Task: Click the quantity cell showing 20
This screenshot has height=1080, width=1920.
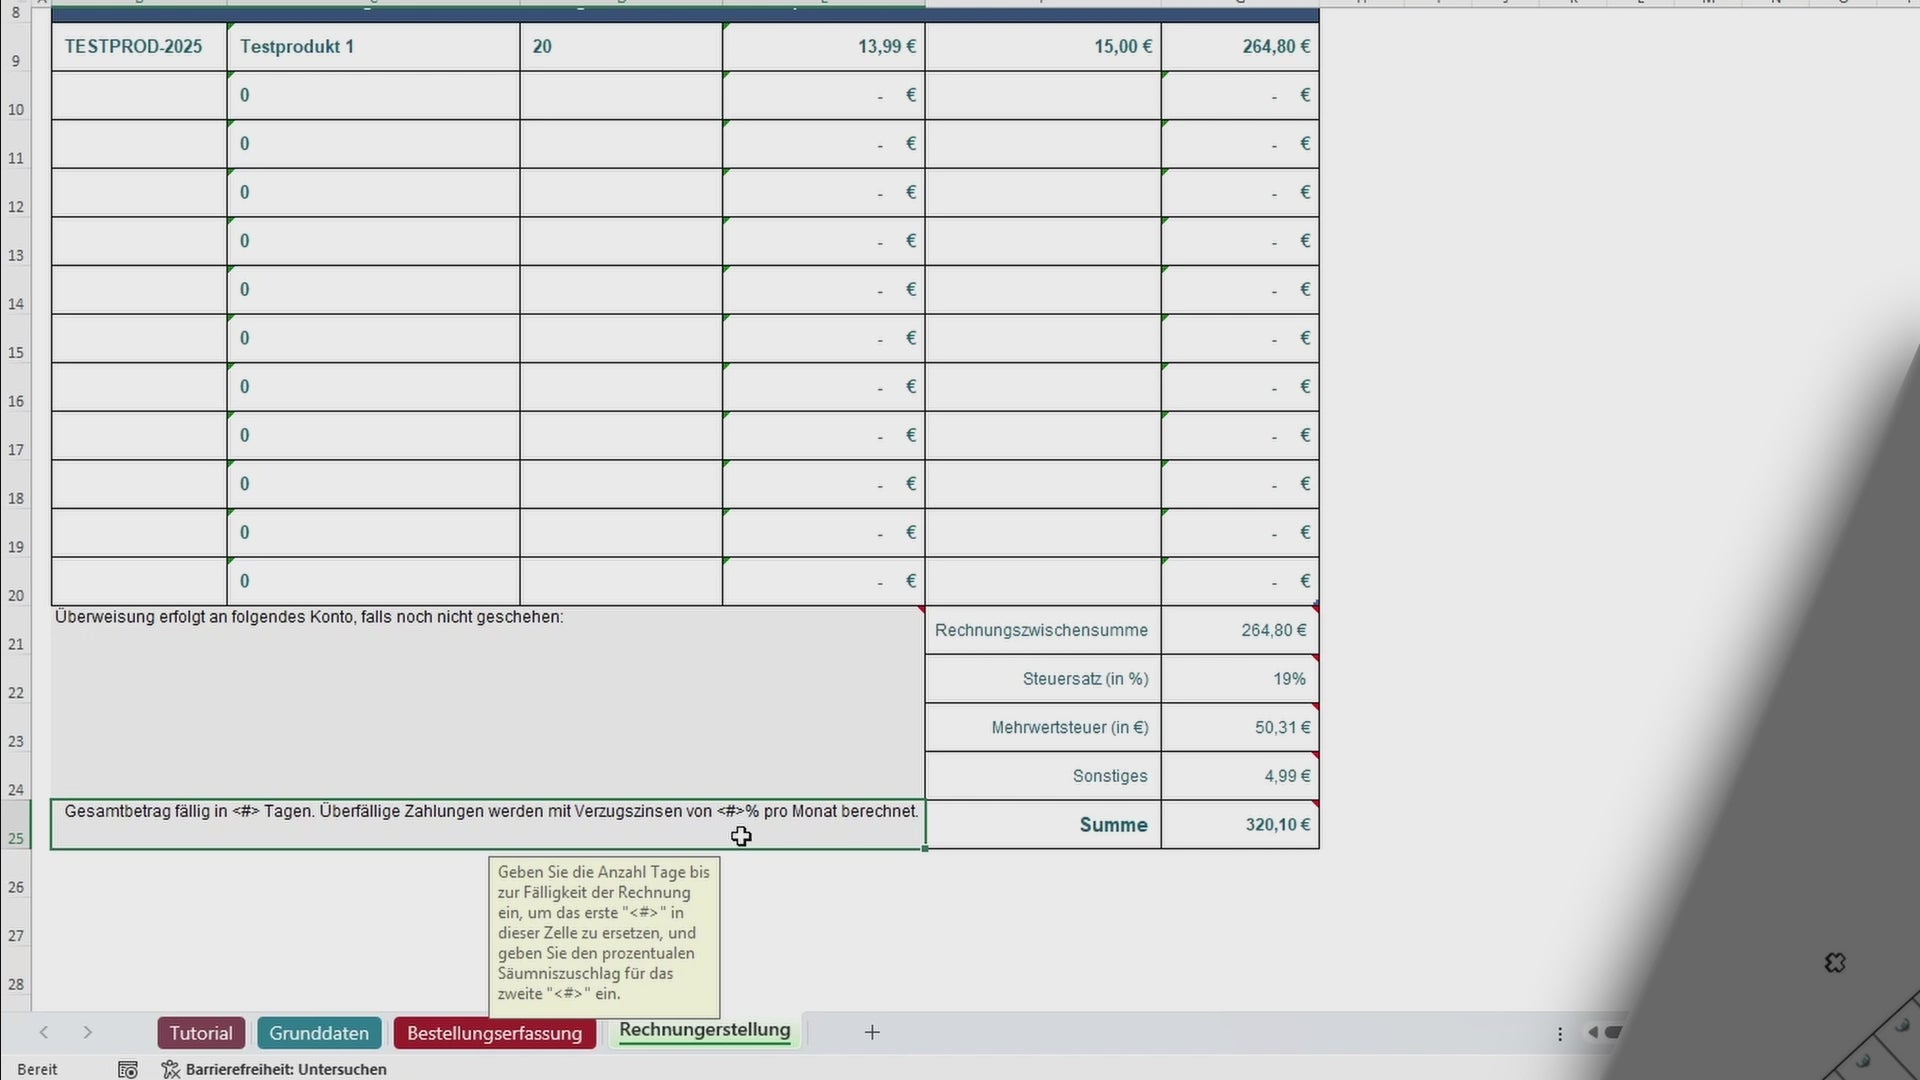Action: (x=620, y=47)
